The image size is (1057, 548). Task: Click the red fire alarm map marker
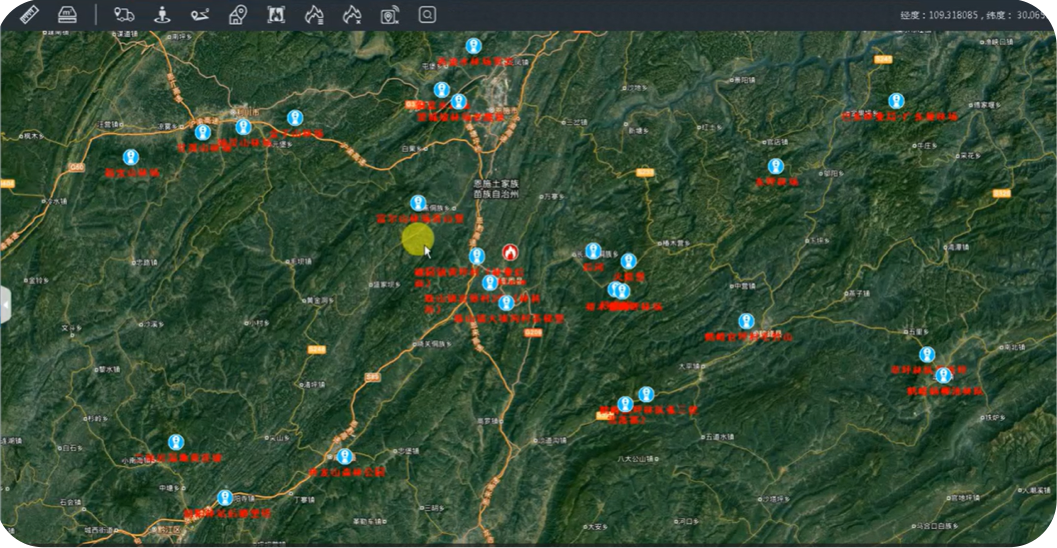(510, 253)
